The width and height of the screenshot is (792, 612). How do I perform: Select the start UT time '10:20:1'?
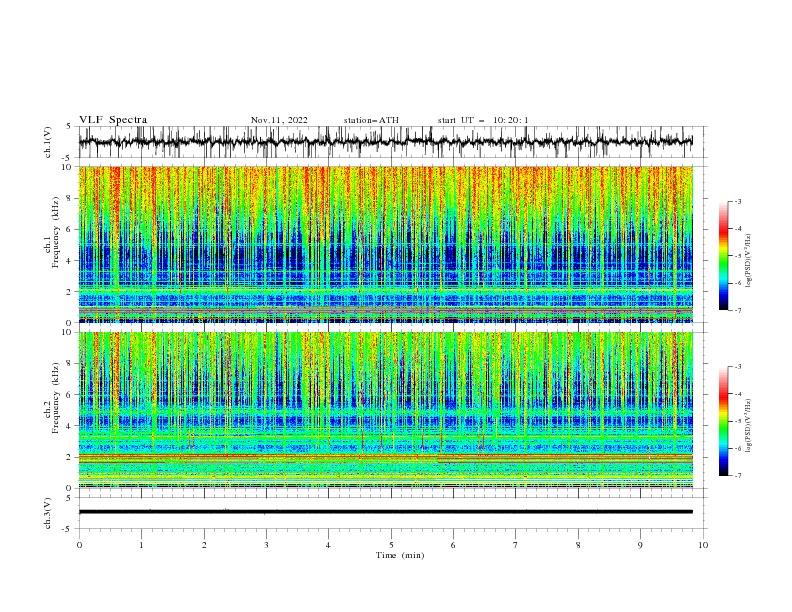(x=510, y=120)
